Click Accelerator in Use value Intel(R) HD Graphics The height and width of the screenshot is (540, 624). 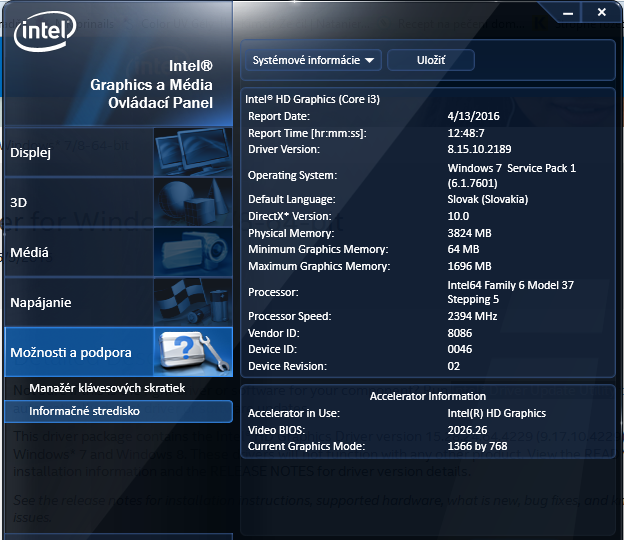496,413
